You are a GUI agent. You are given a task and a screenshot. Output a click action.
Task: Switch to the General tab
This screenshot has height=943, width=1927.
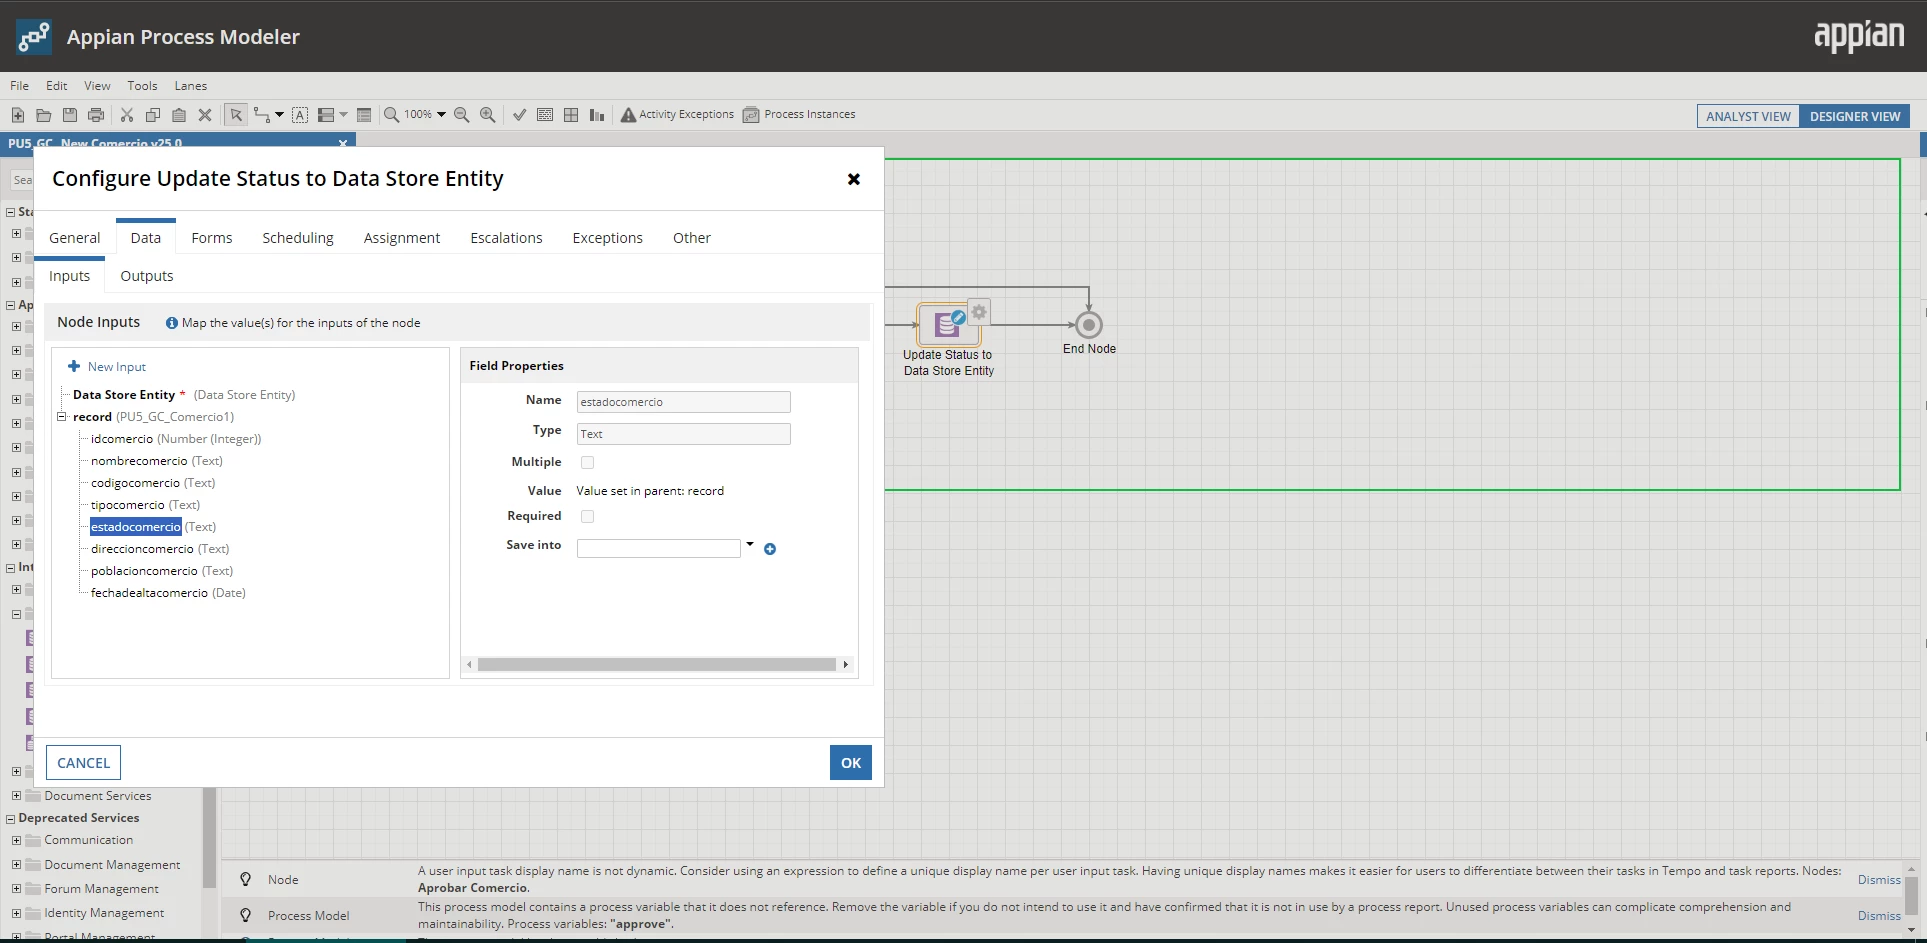(x=75, y=238)
